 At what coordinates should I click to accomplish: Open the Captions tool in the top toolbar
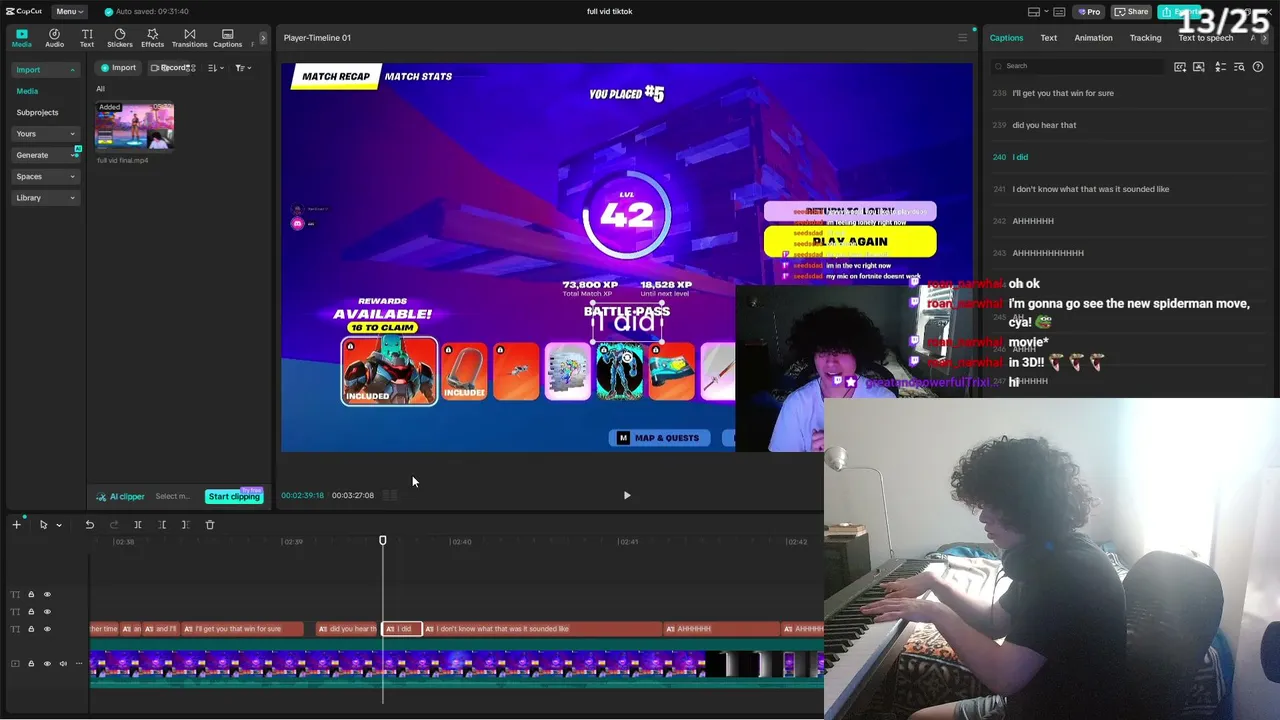tap(227, 38)
